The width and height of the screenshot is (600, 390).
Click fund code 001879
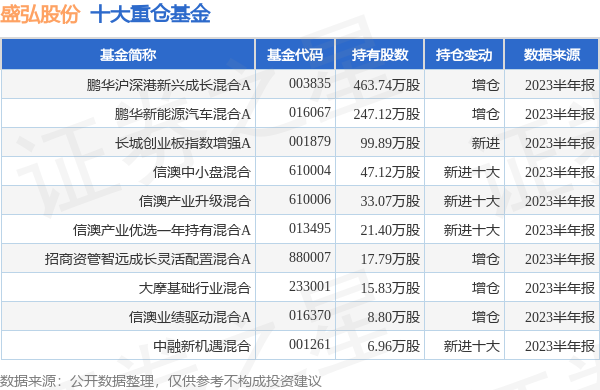310,141
